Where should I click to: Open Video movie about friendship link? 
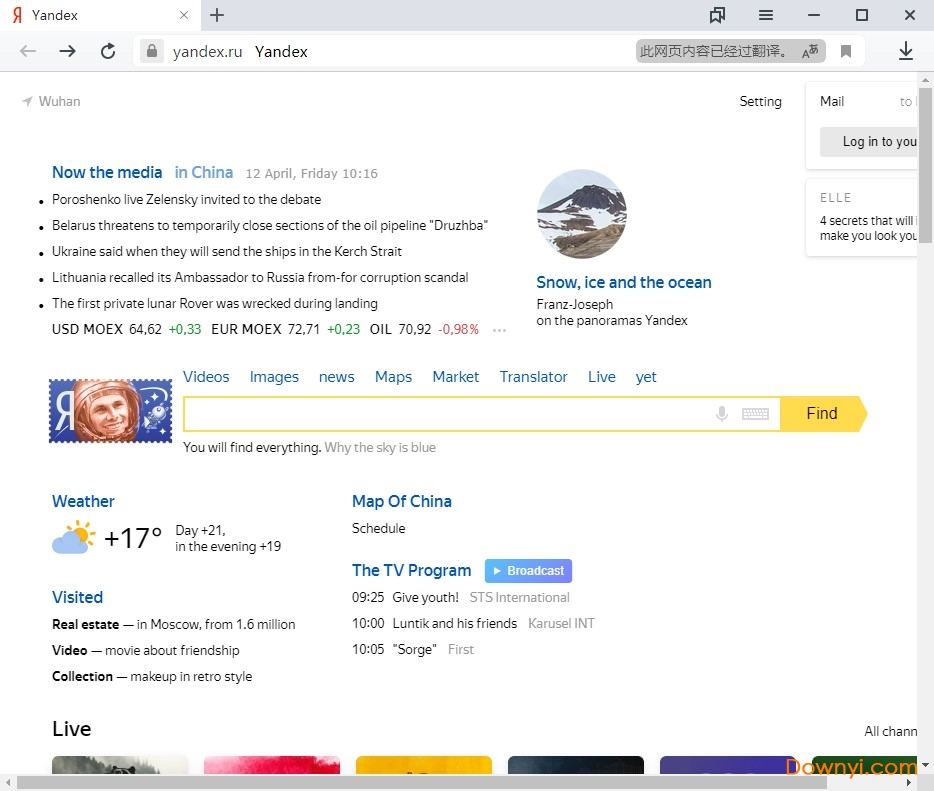pos(145,650)
